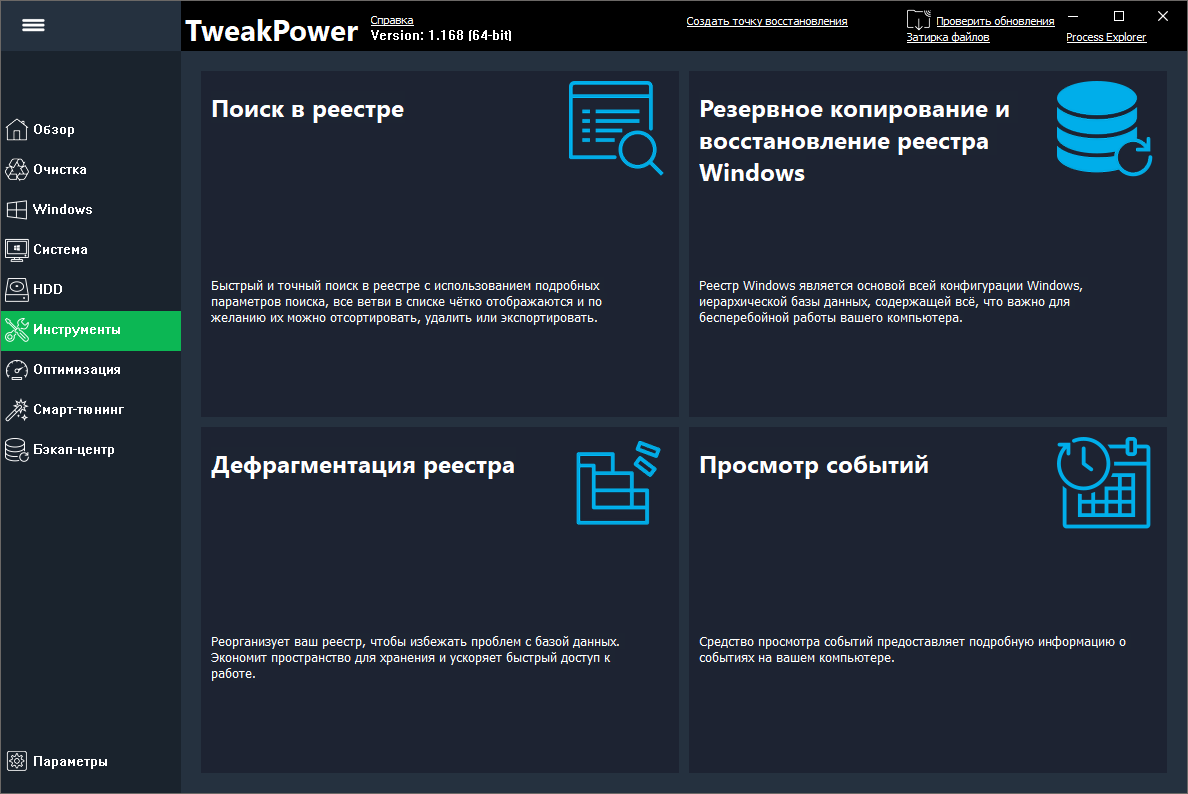Click the TweakPower title logo
1188x794 pixels.
(x=271, y=31)
